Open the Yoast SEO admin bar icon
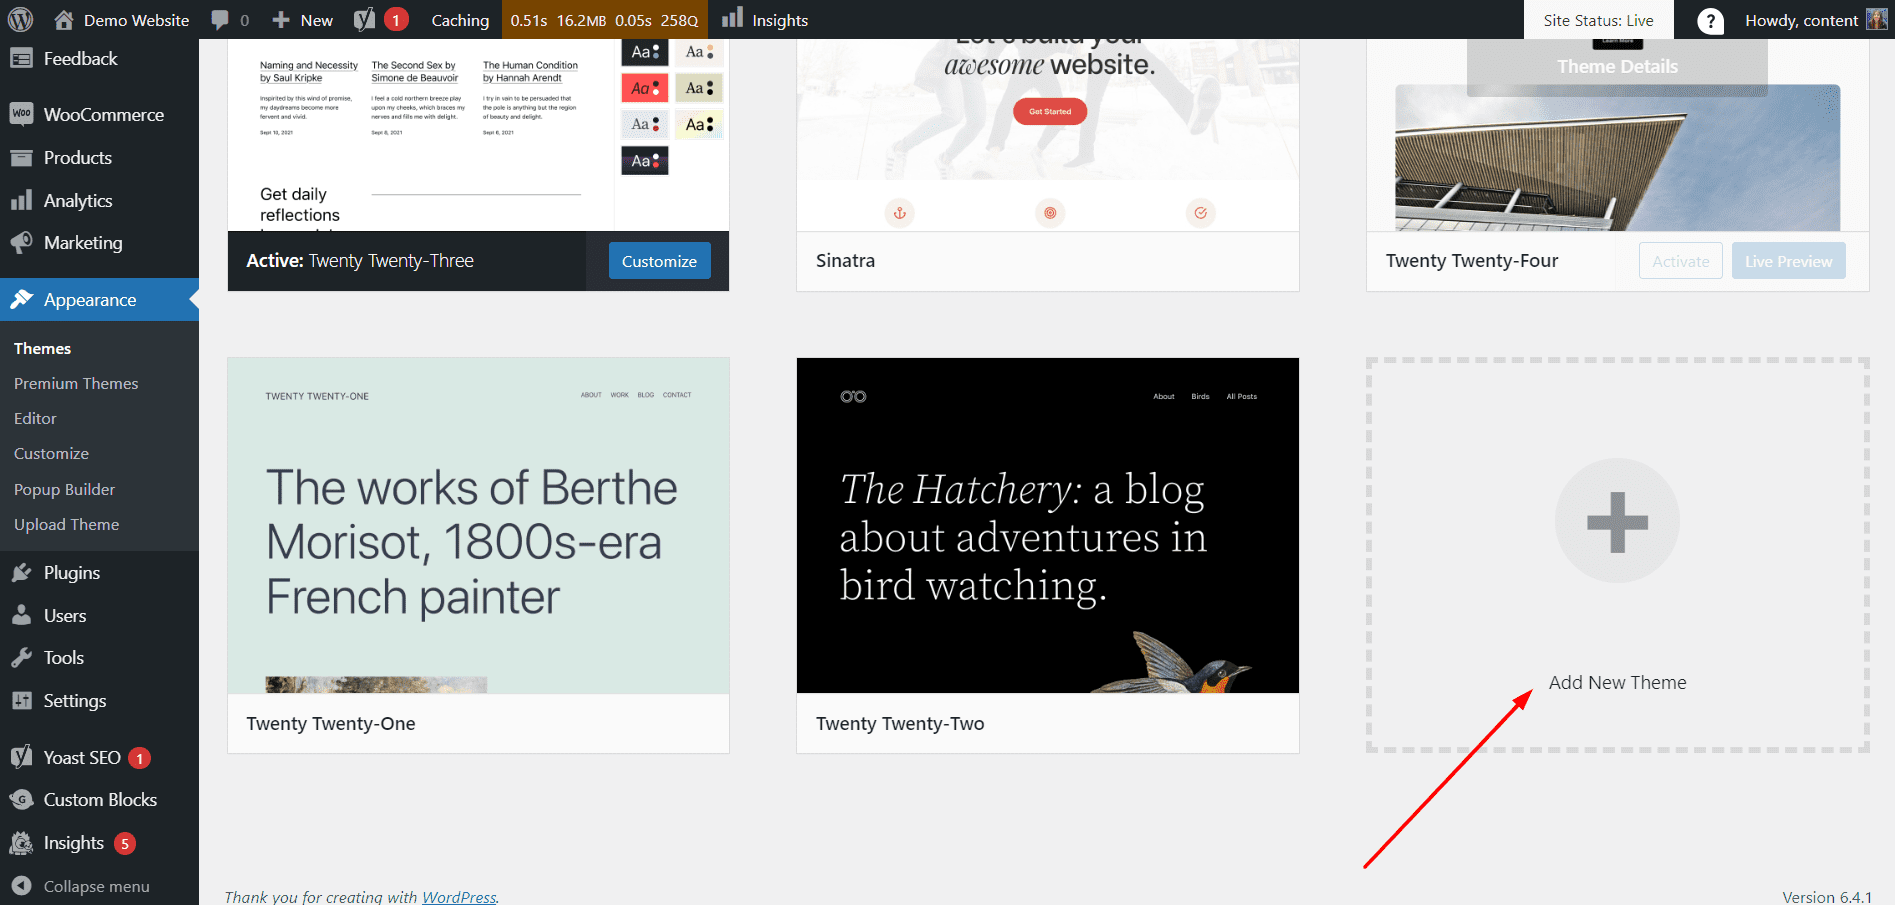 pyautogui.click(x=365, y=20)
